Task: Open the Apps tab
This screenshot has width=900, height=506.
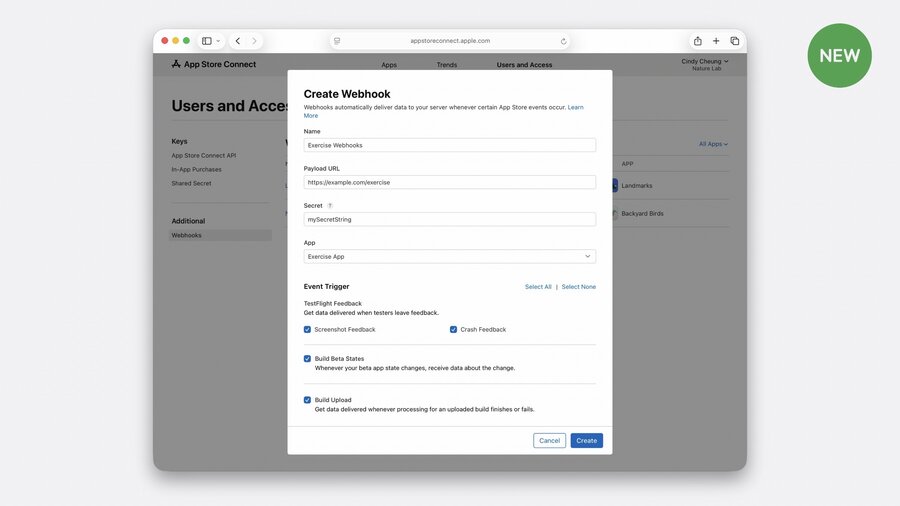Action: [389, 65]
